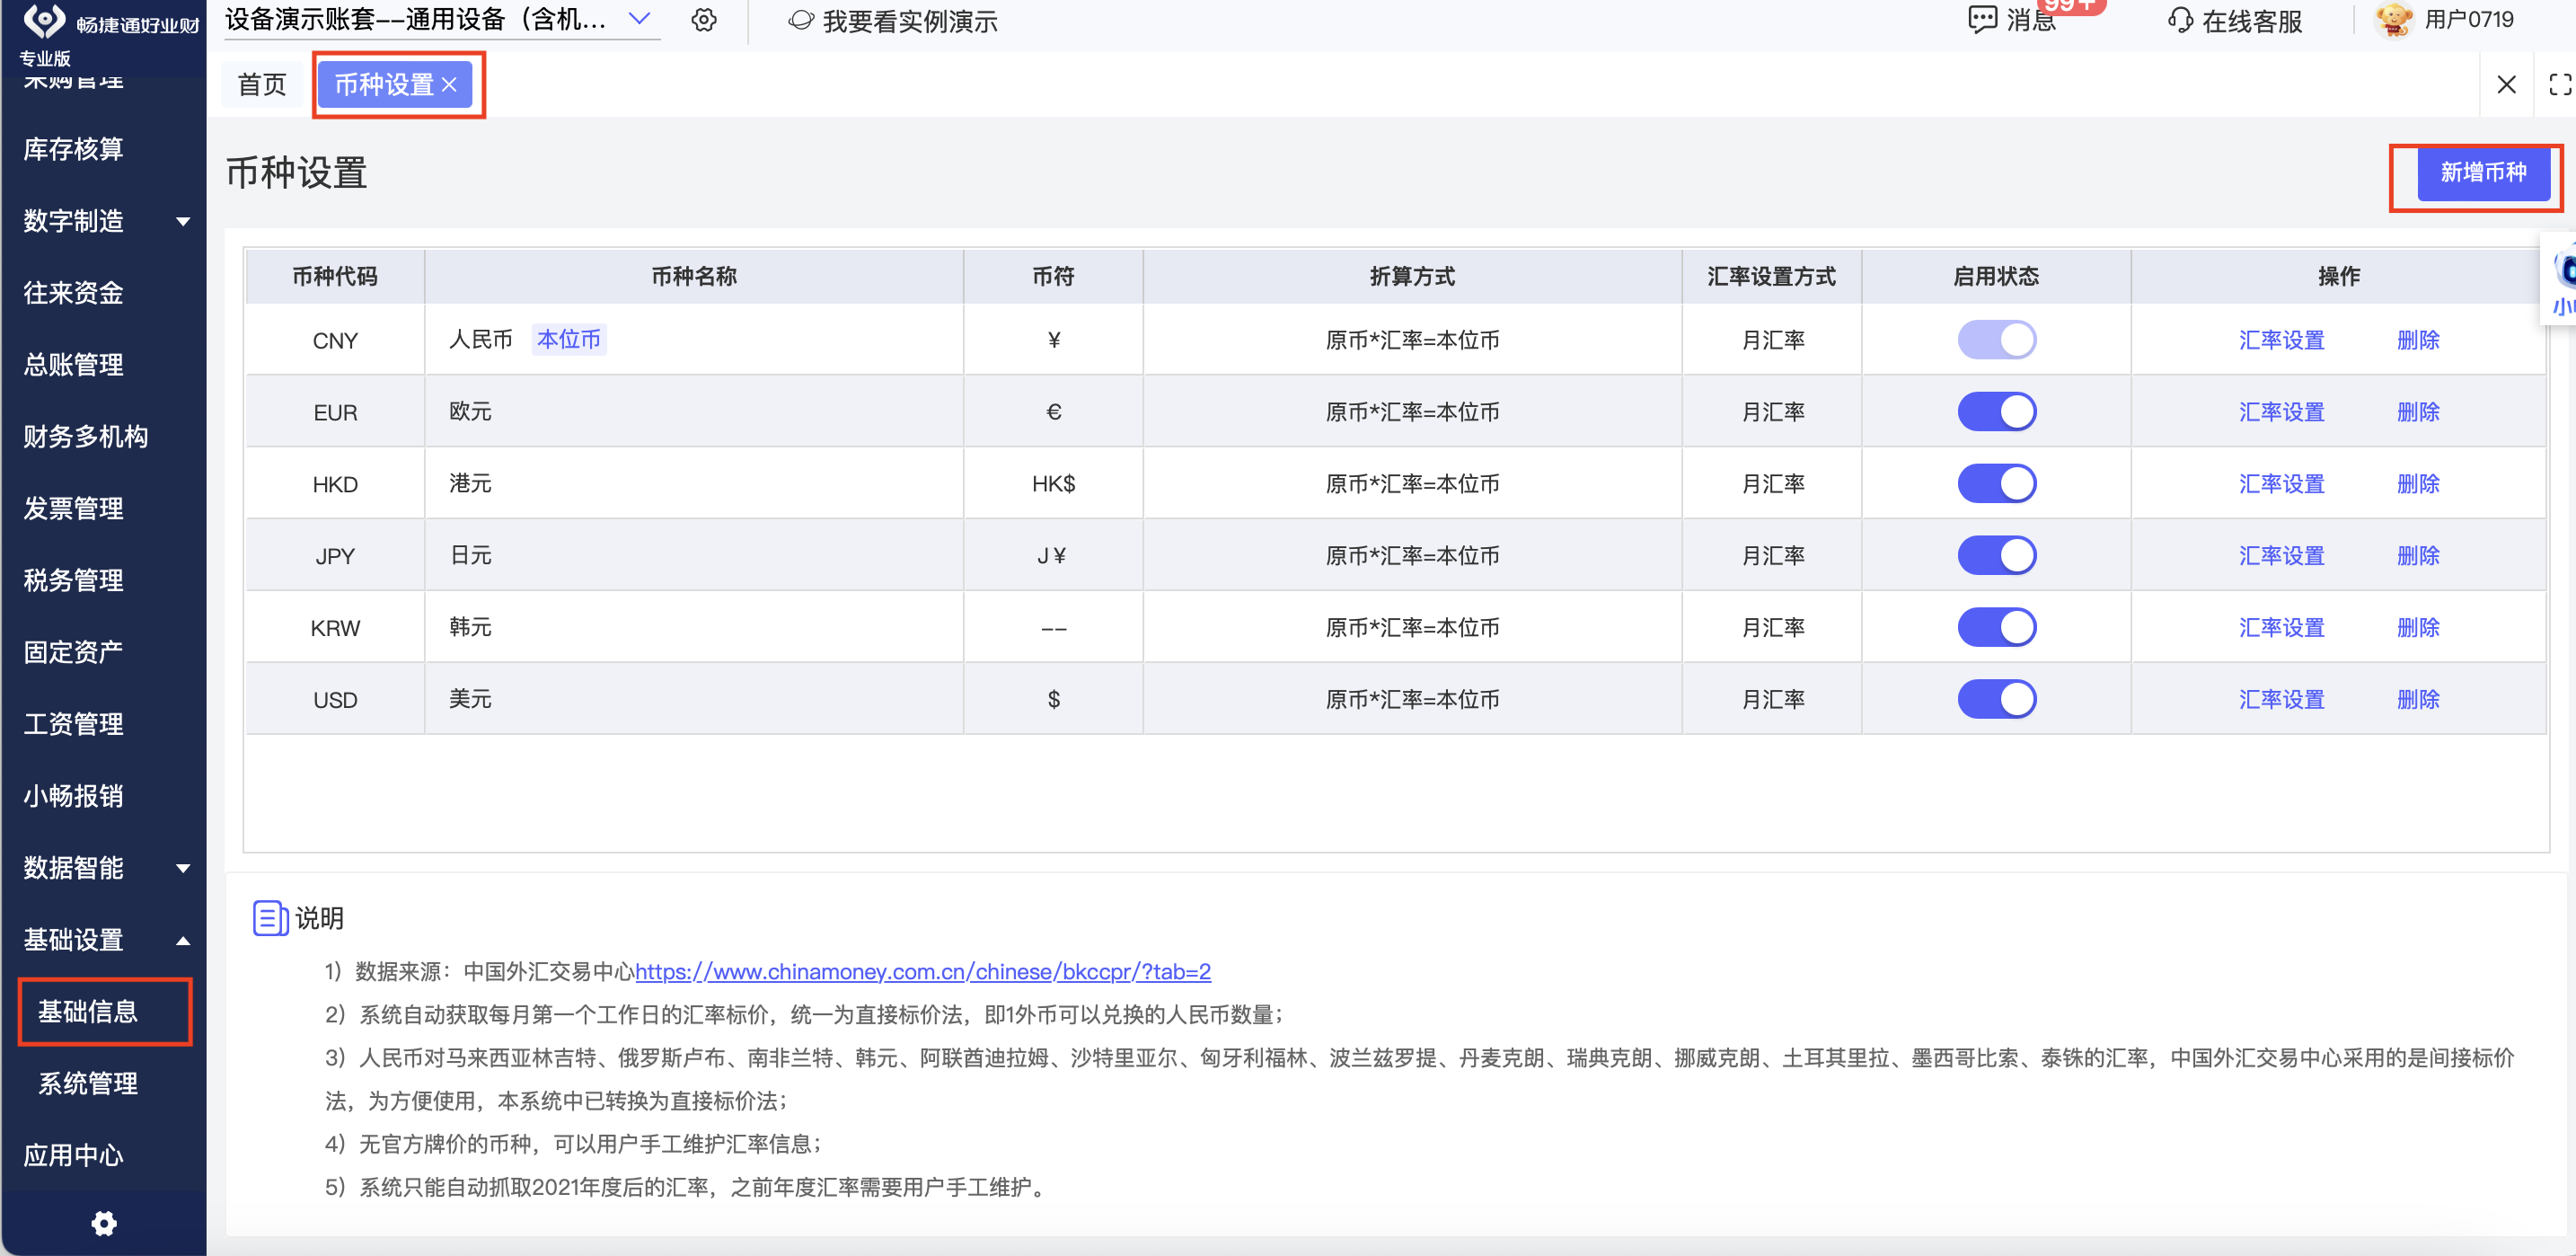The height and width of the screenshot is (1256, 2576).
Task: Switch to the 首页 tab
Action: click(262, 85)
